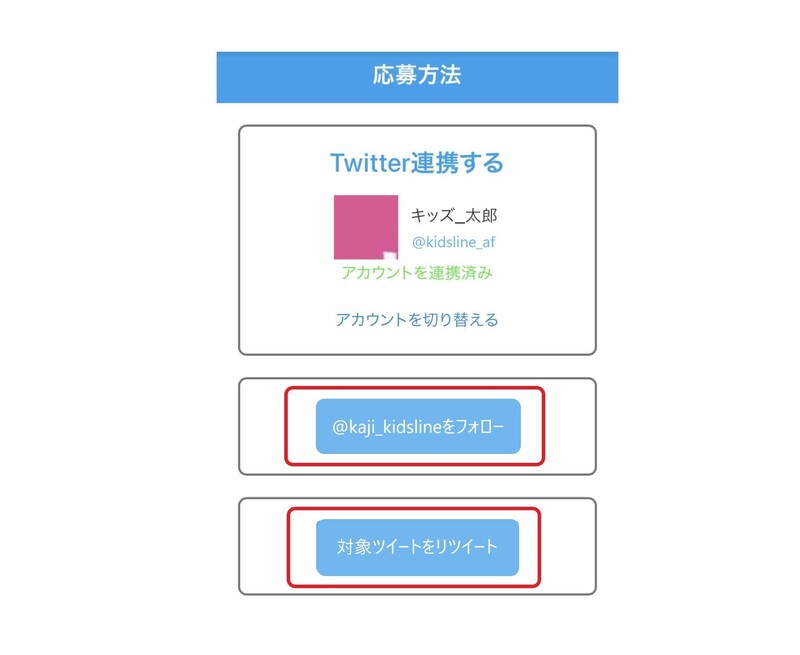Image resolution: width=800 pixels, height=655 pixels.
Task: Click the gray card border around the follow section
Action: [240, 426]
